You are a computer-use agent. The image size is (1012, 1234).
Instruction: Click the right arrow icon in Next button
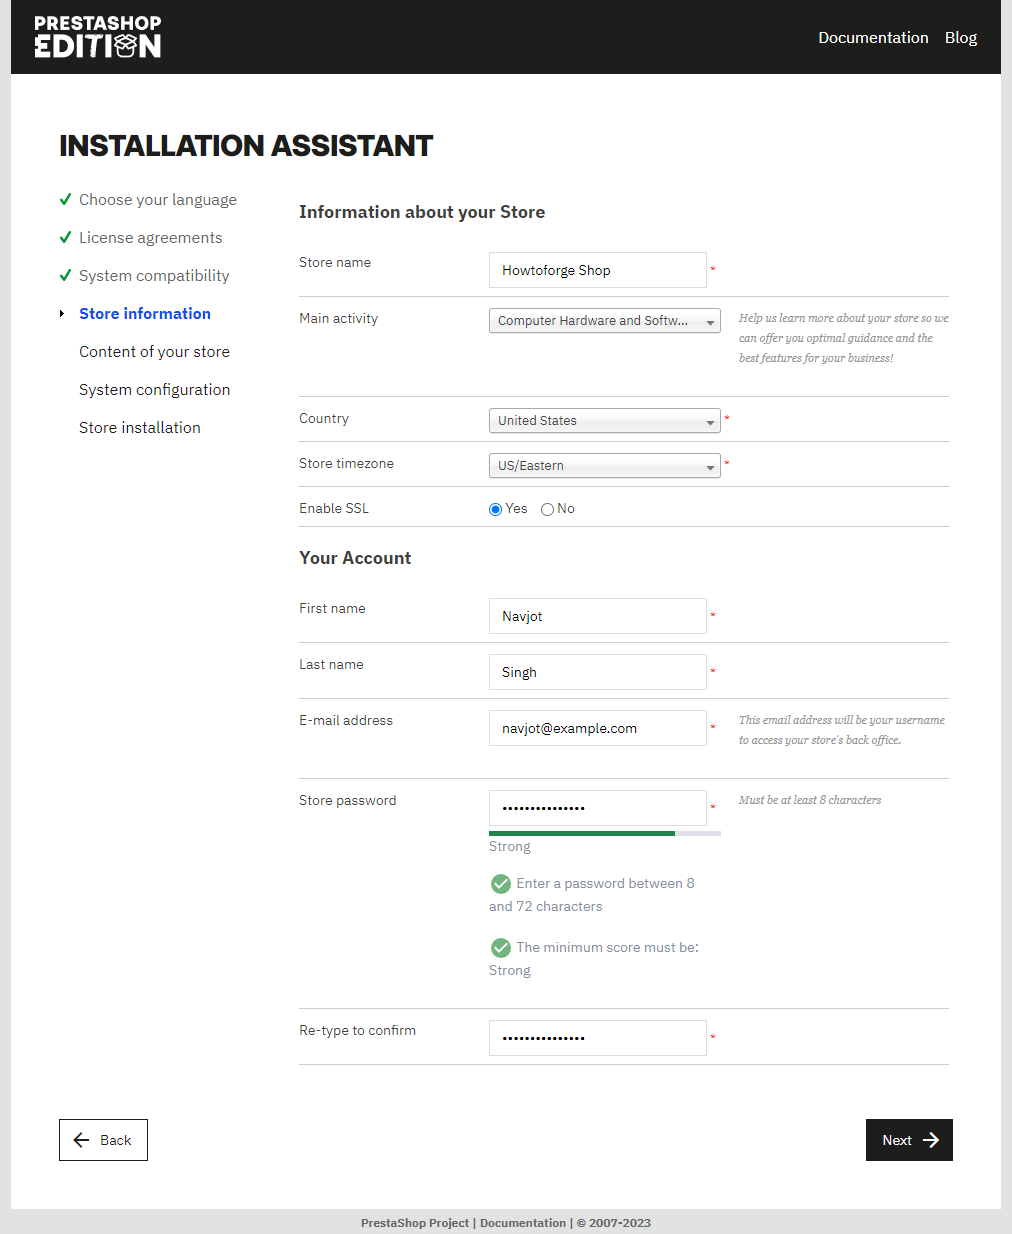pos(931,1140)
